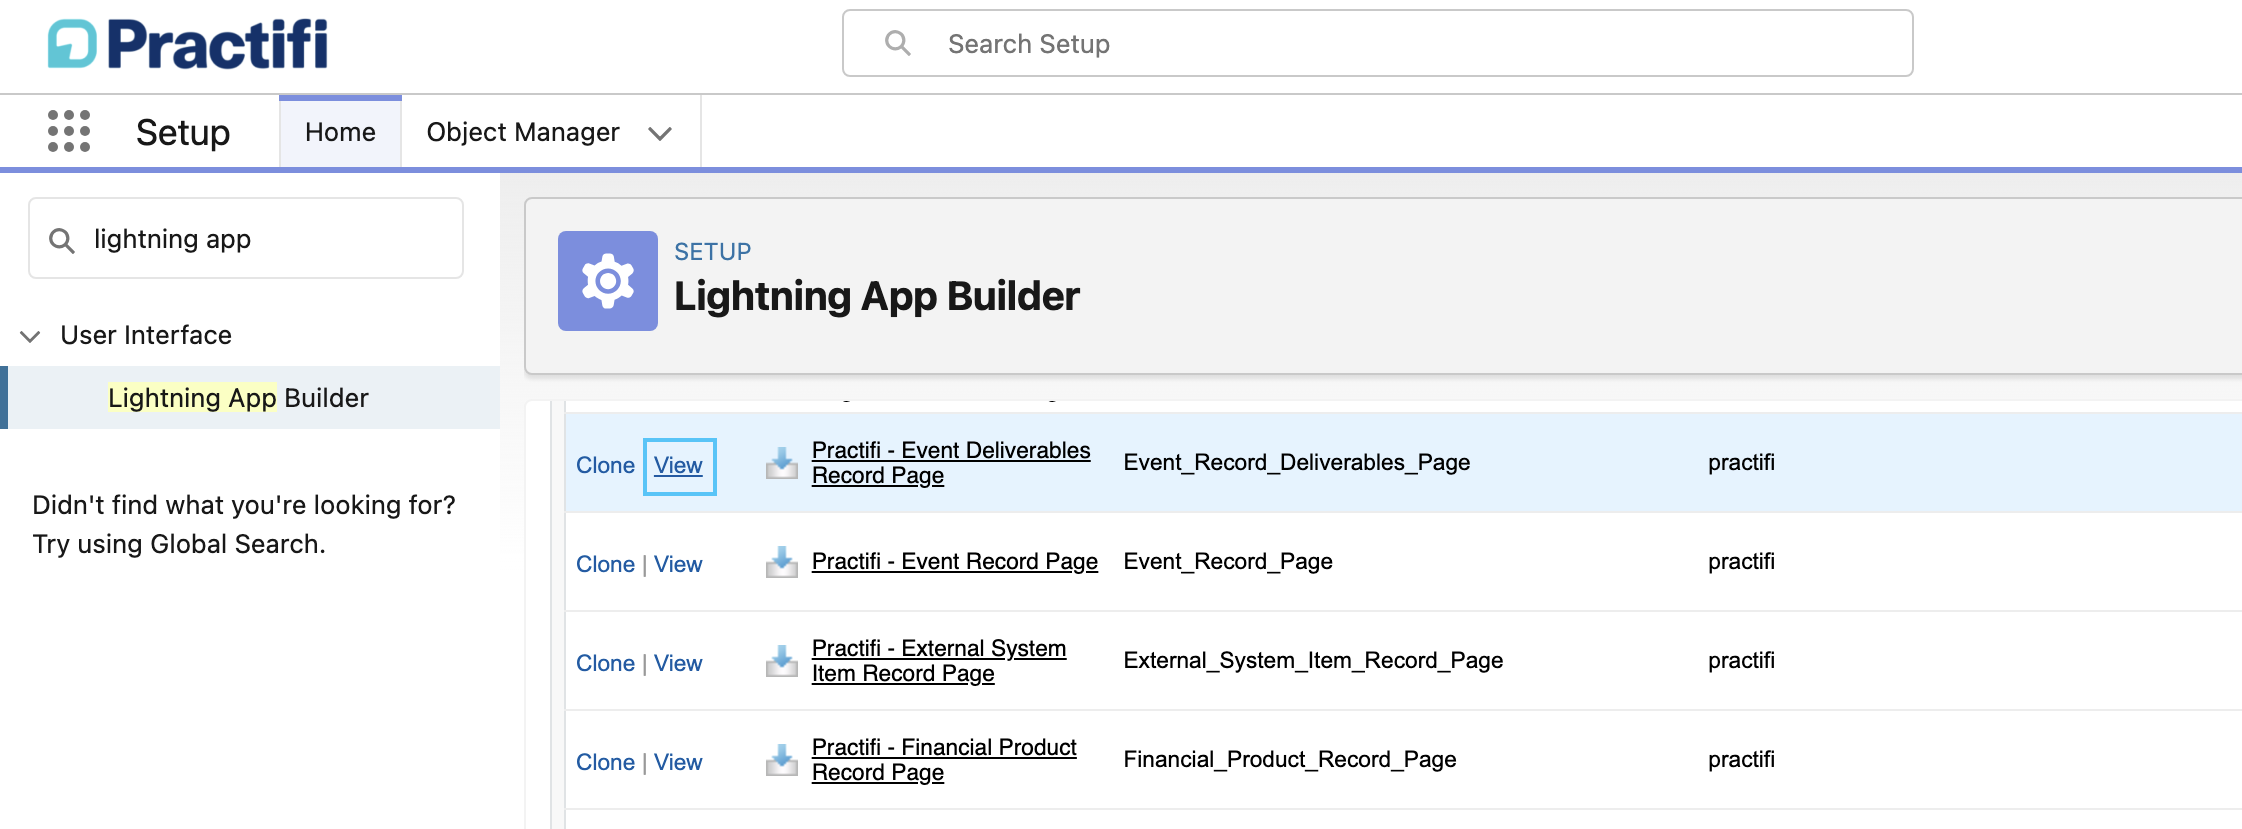Open 'Practifi - Event Record Page' link
Screen dimensions: 2242x829
(955, 562)
